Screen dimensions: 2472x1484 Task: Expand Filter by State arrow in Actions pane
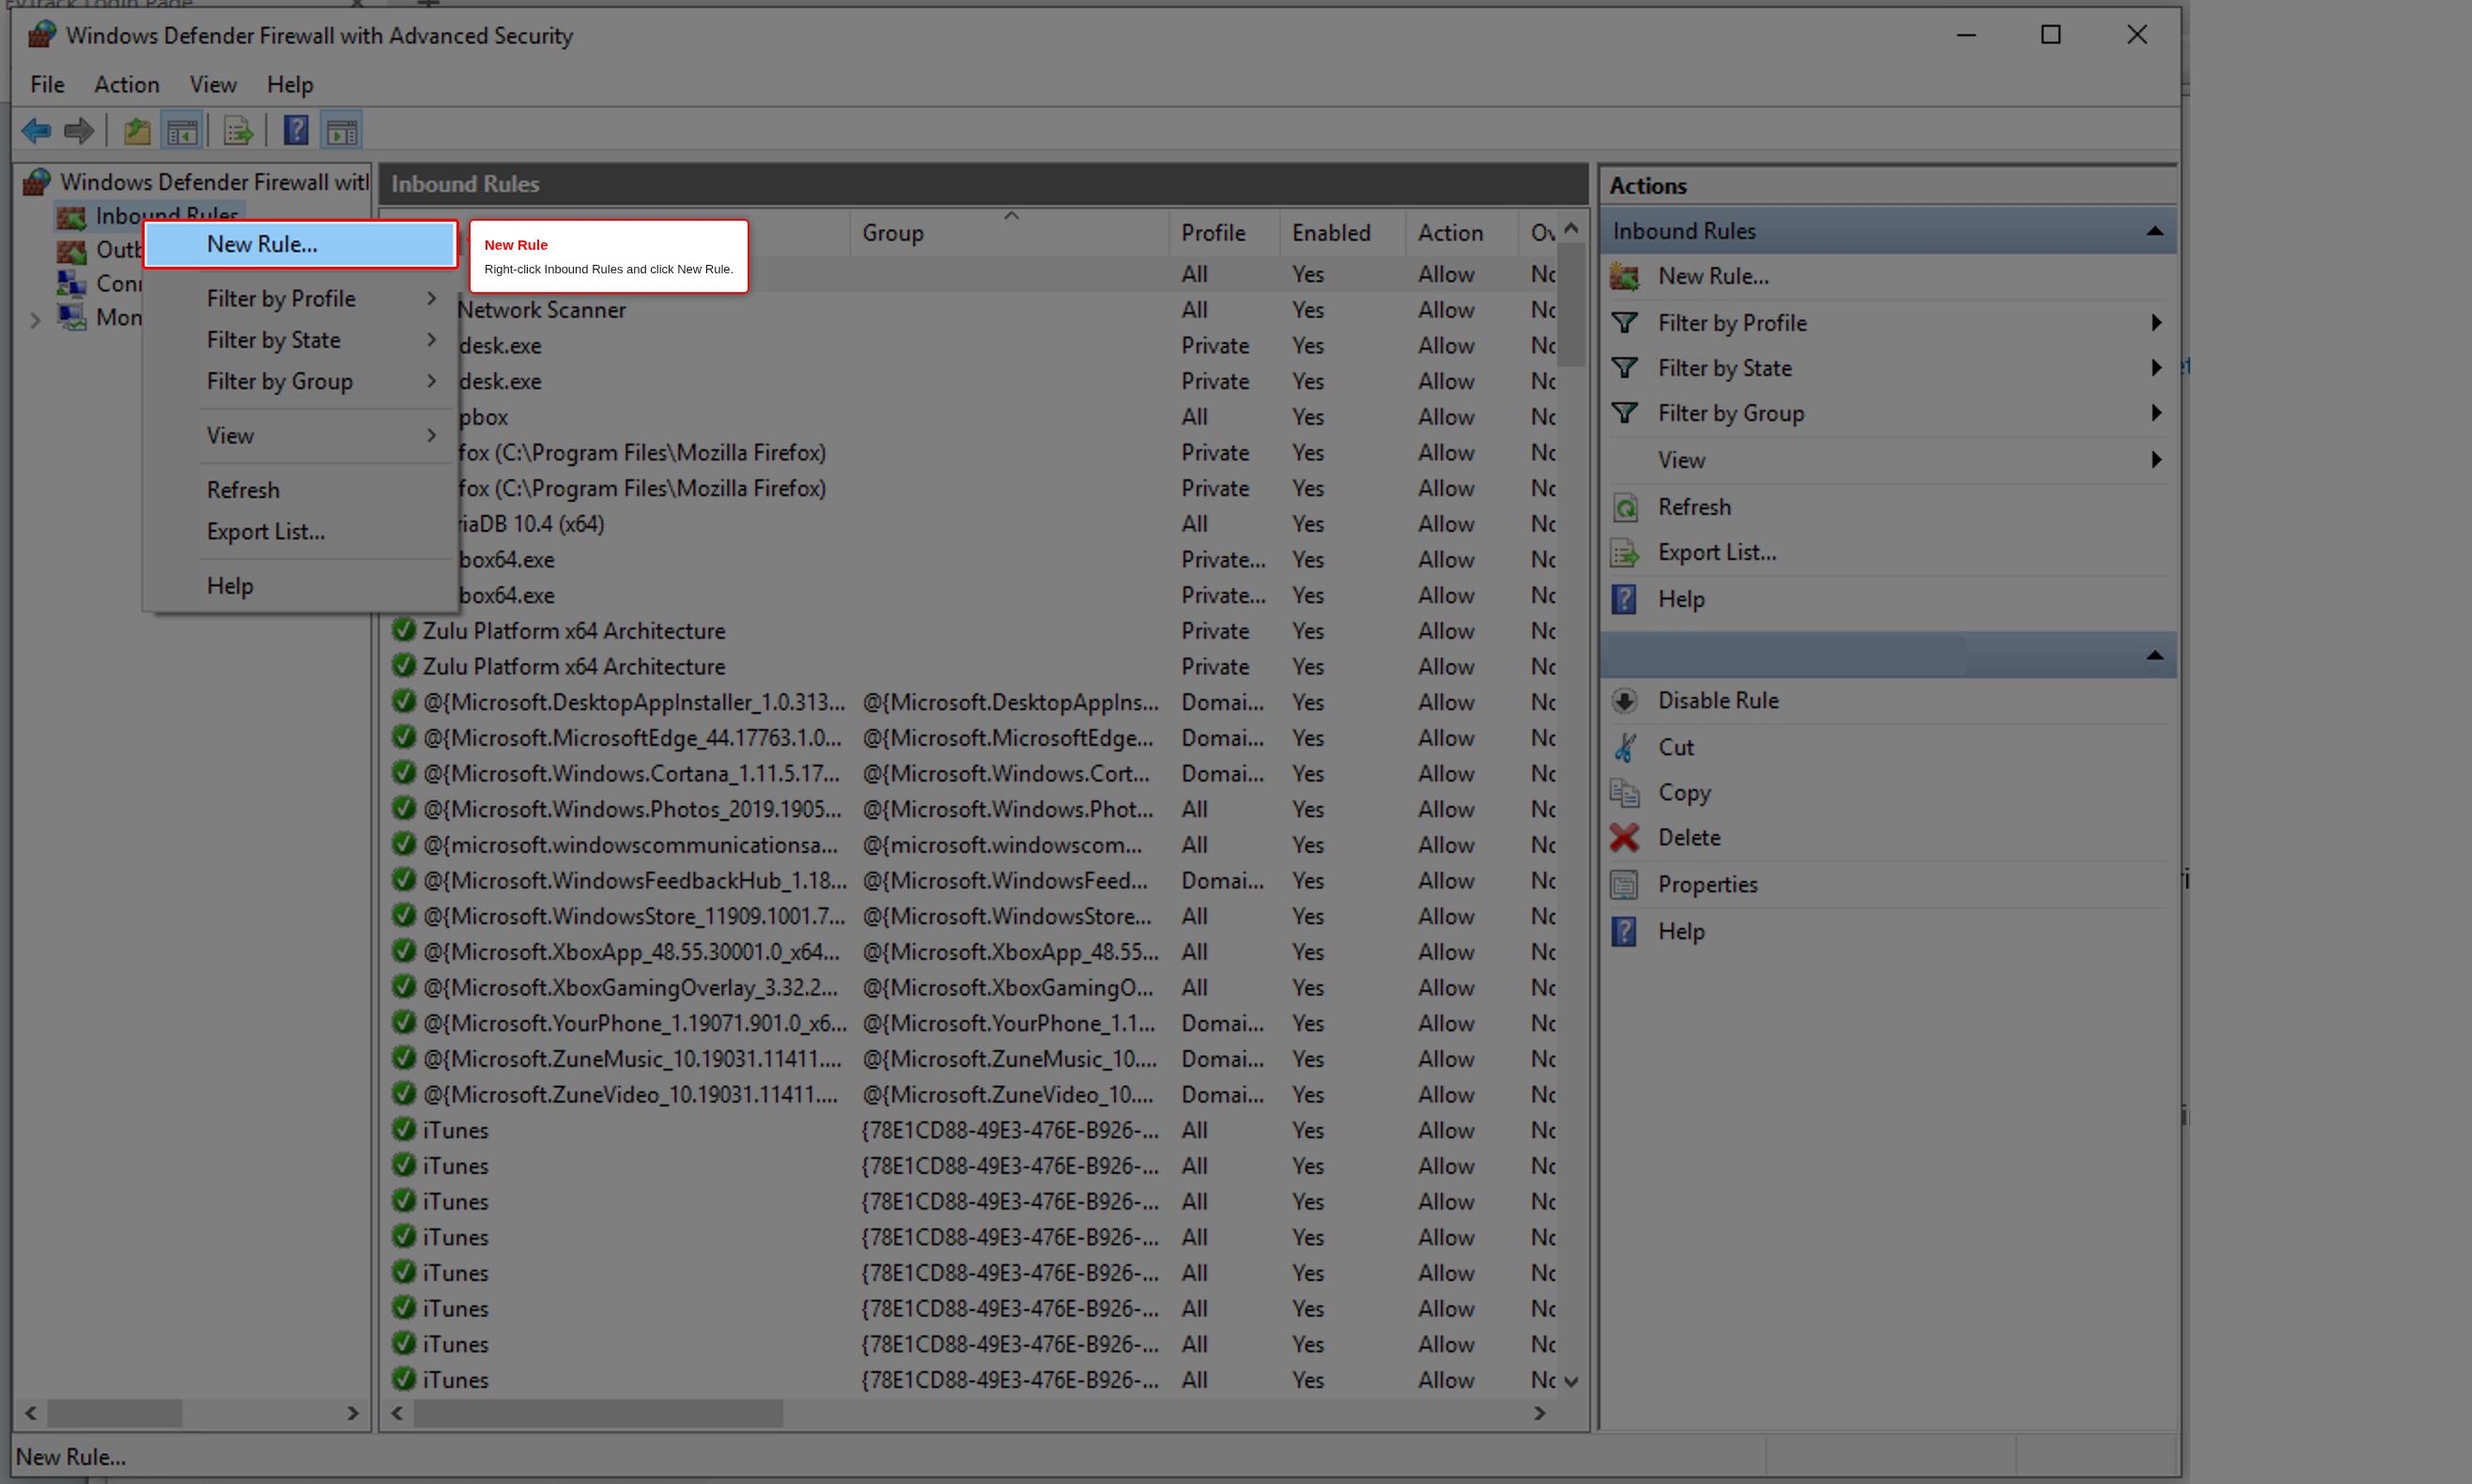(2156, 368)
